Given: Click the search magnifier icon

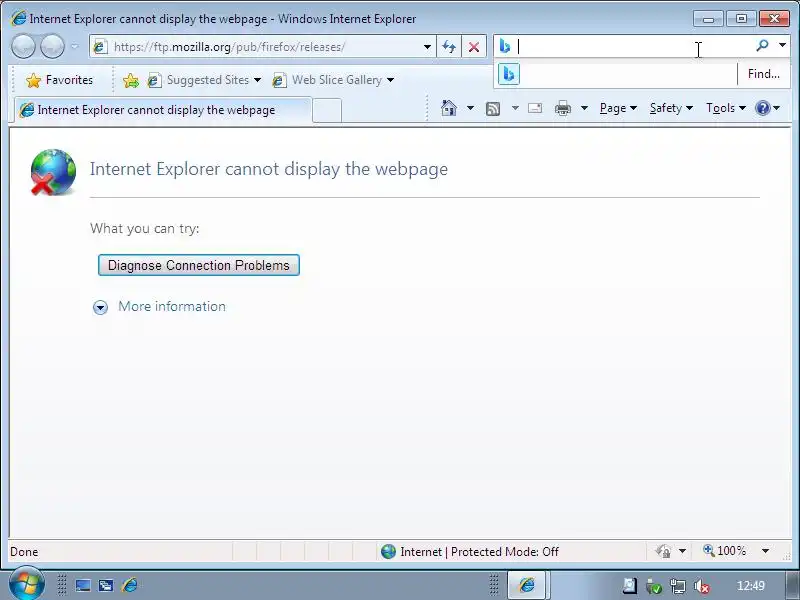Looking at the screenshot, I should click(762, 46).
